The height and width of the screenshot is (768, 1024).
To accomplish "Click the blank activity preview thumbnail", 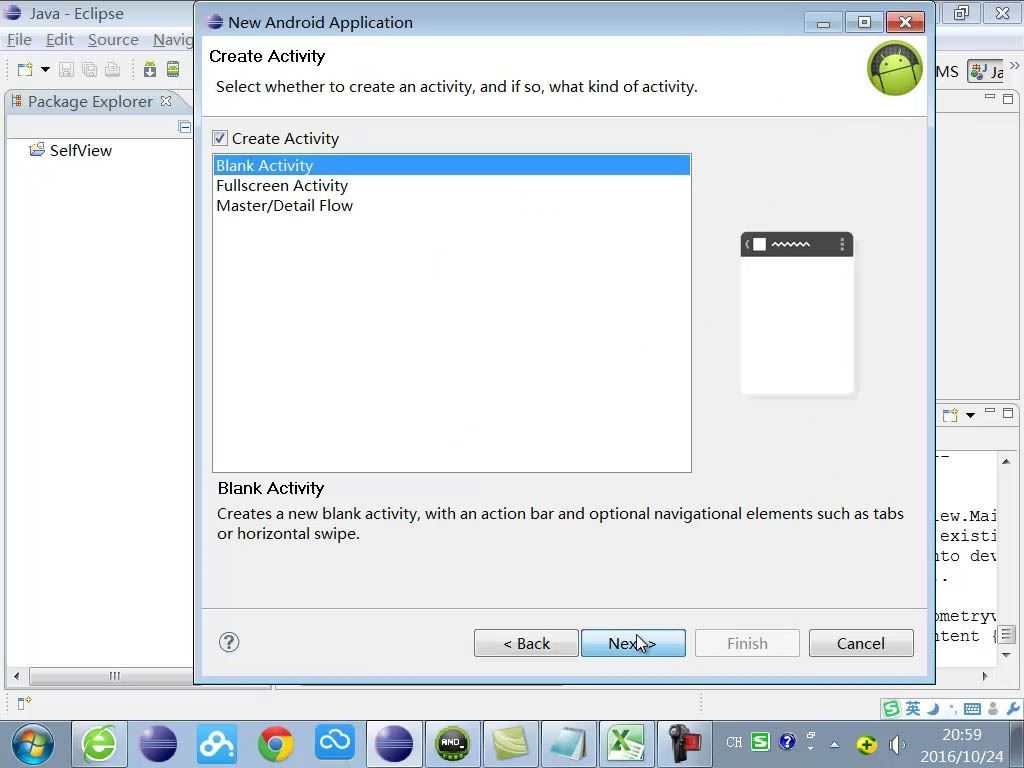I will tap(797, 313).
